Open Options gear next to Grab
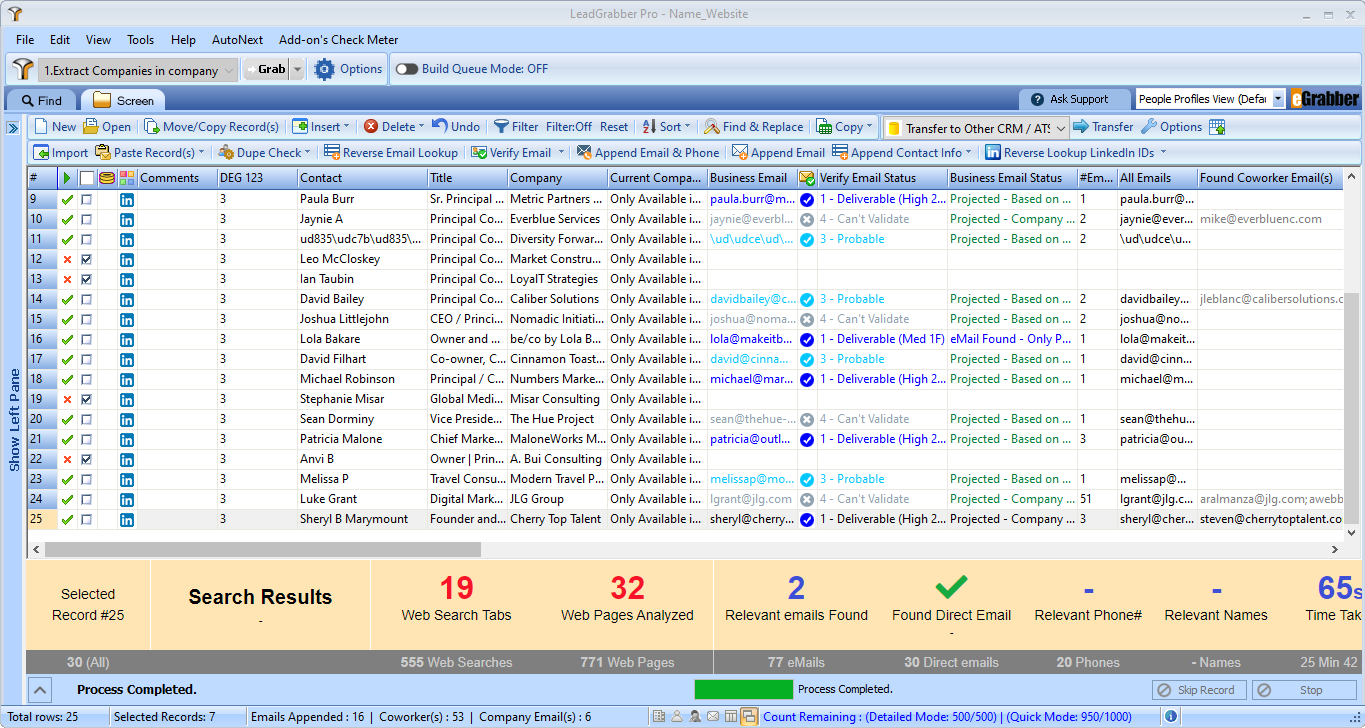This screenshot has height=728, width=1365. (x=348, y=69)
